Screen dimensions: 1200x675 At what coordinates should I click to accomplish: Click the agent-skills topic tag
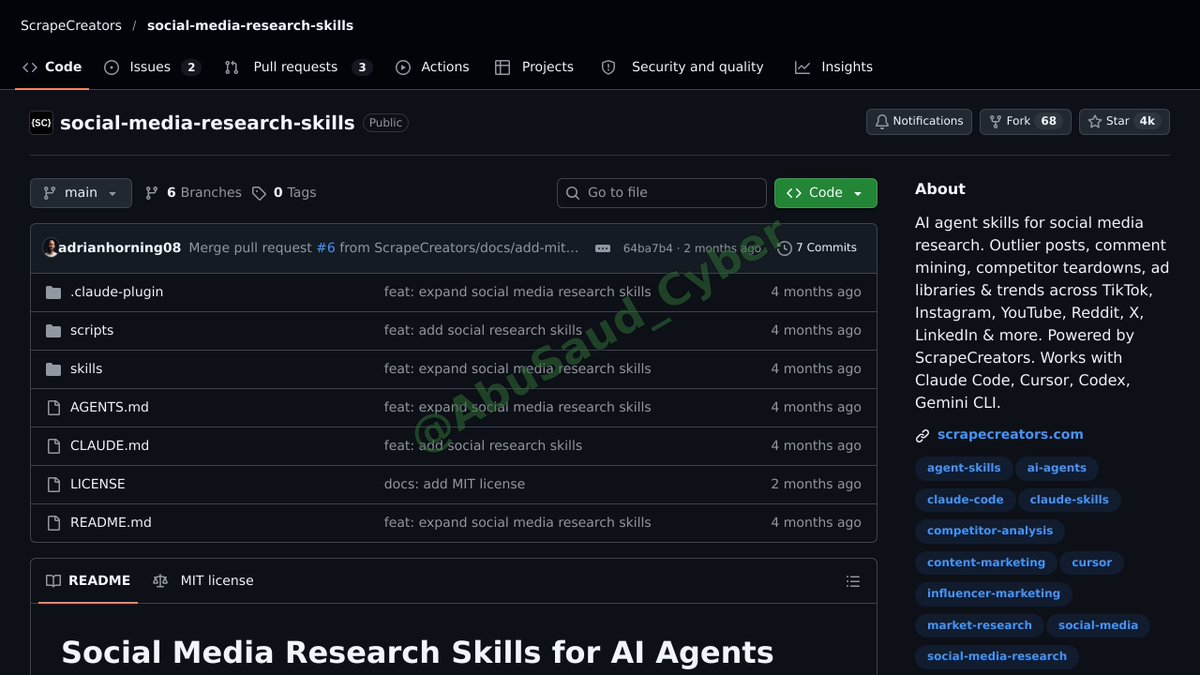point(964,468)
